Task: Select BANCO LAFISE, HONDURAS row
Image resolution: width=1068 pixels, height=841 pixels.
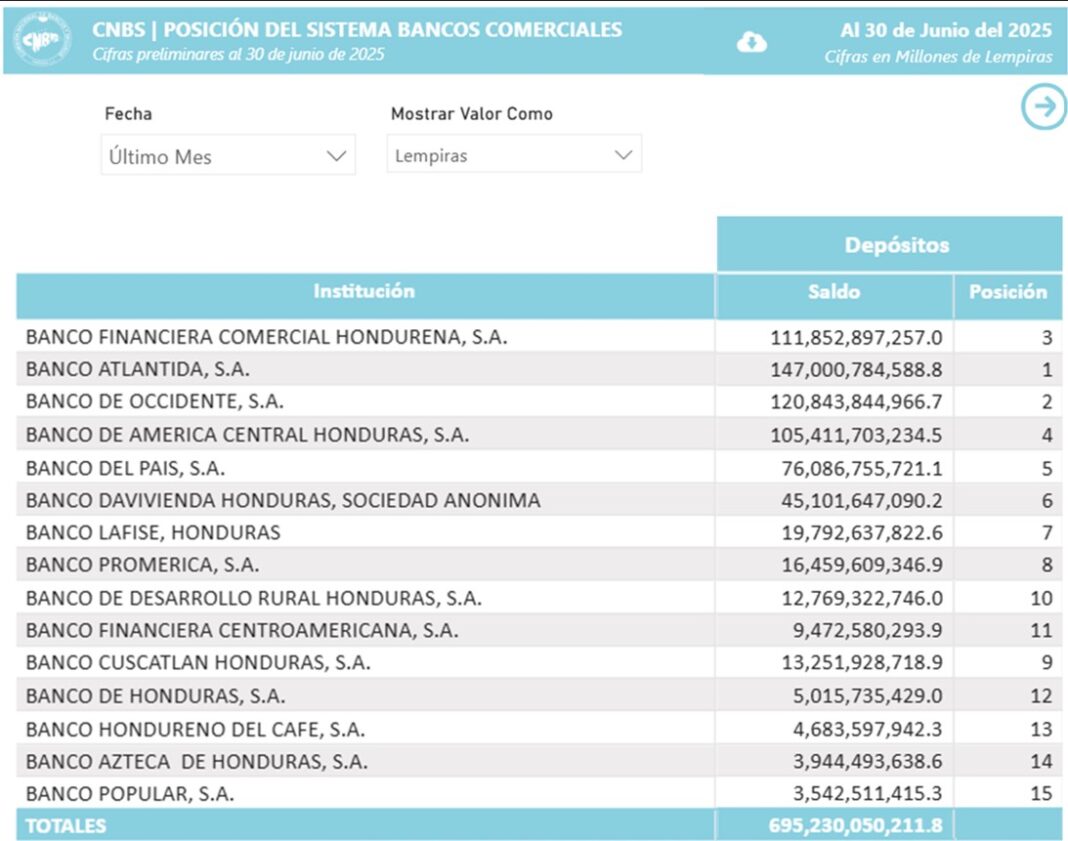Action: [x=153, y=532]
